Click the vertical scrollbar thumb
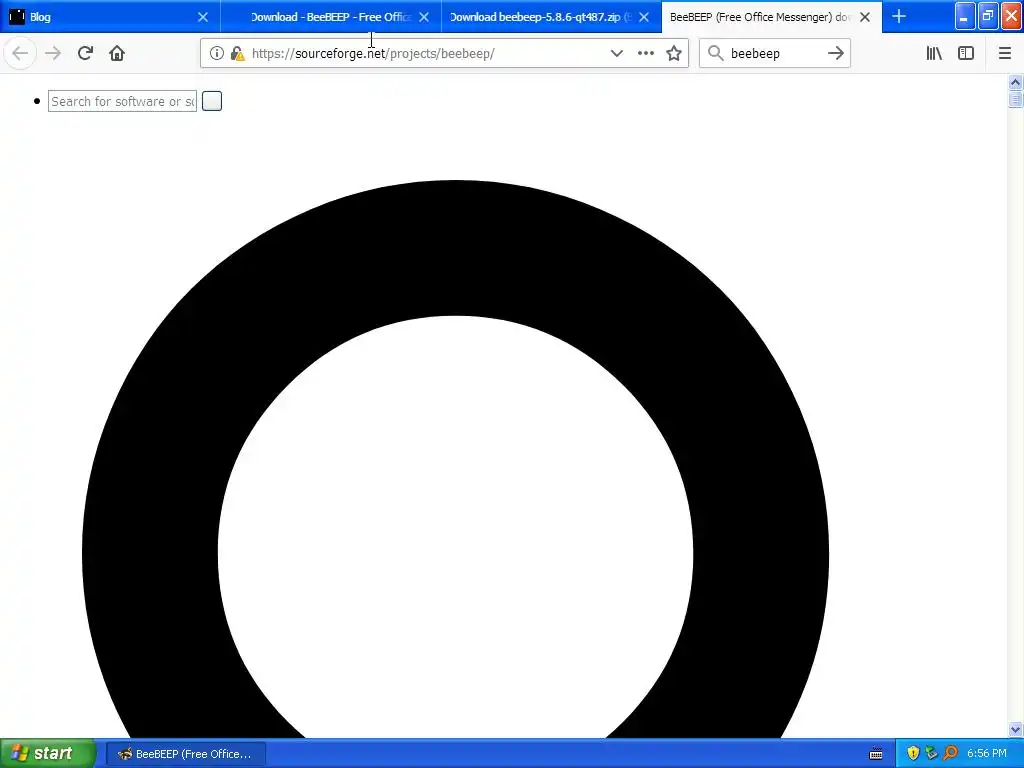Image resolution: width=1024 pixels, height=768 pixels. coord(1015,99)
